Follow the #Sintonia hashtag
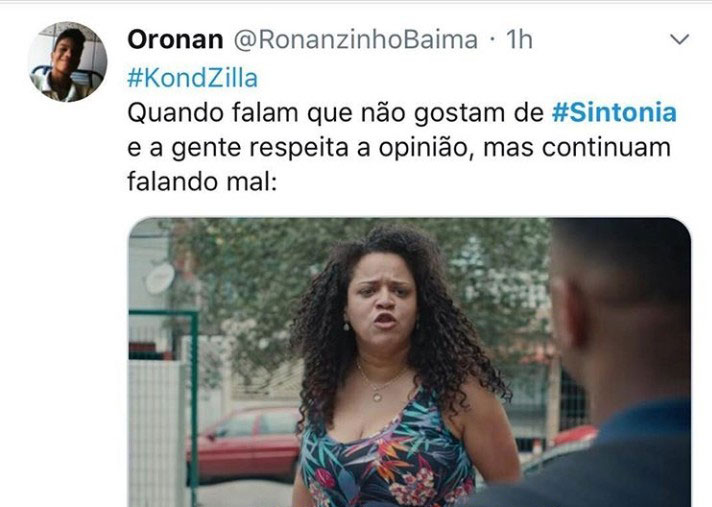Screen dimensions: 712x507 point(614,113)
